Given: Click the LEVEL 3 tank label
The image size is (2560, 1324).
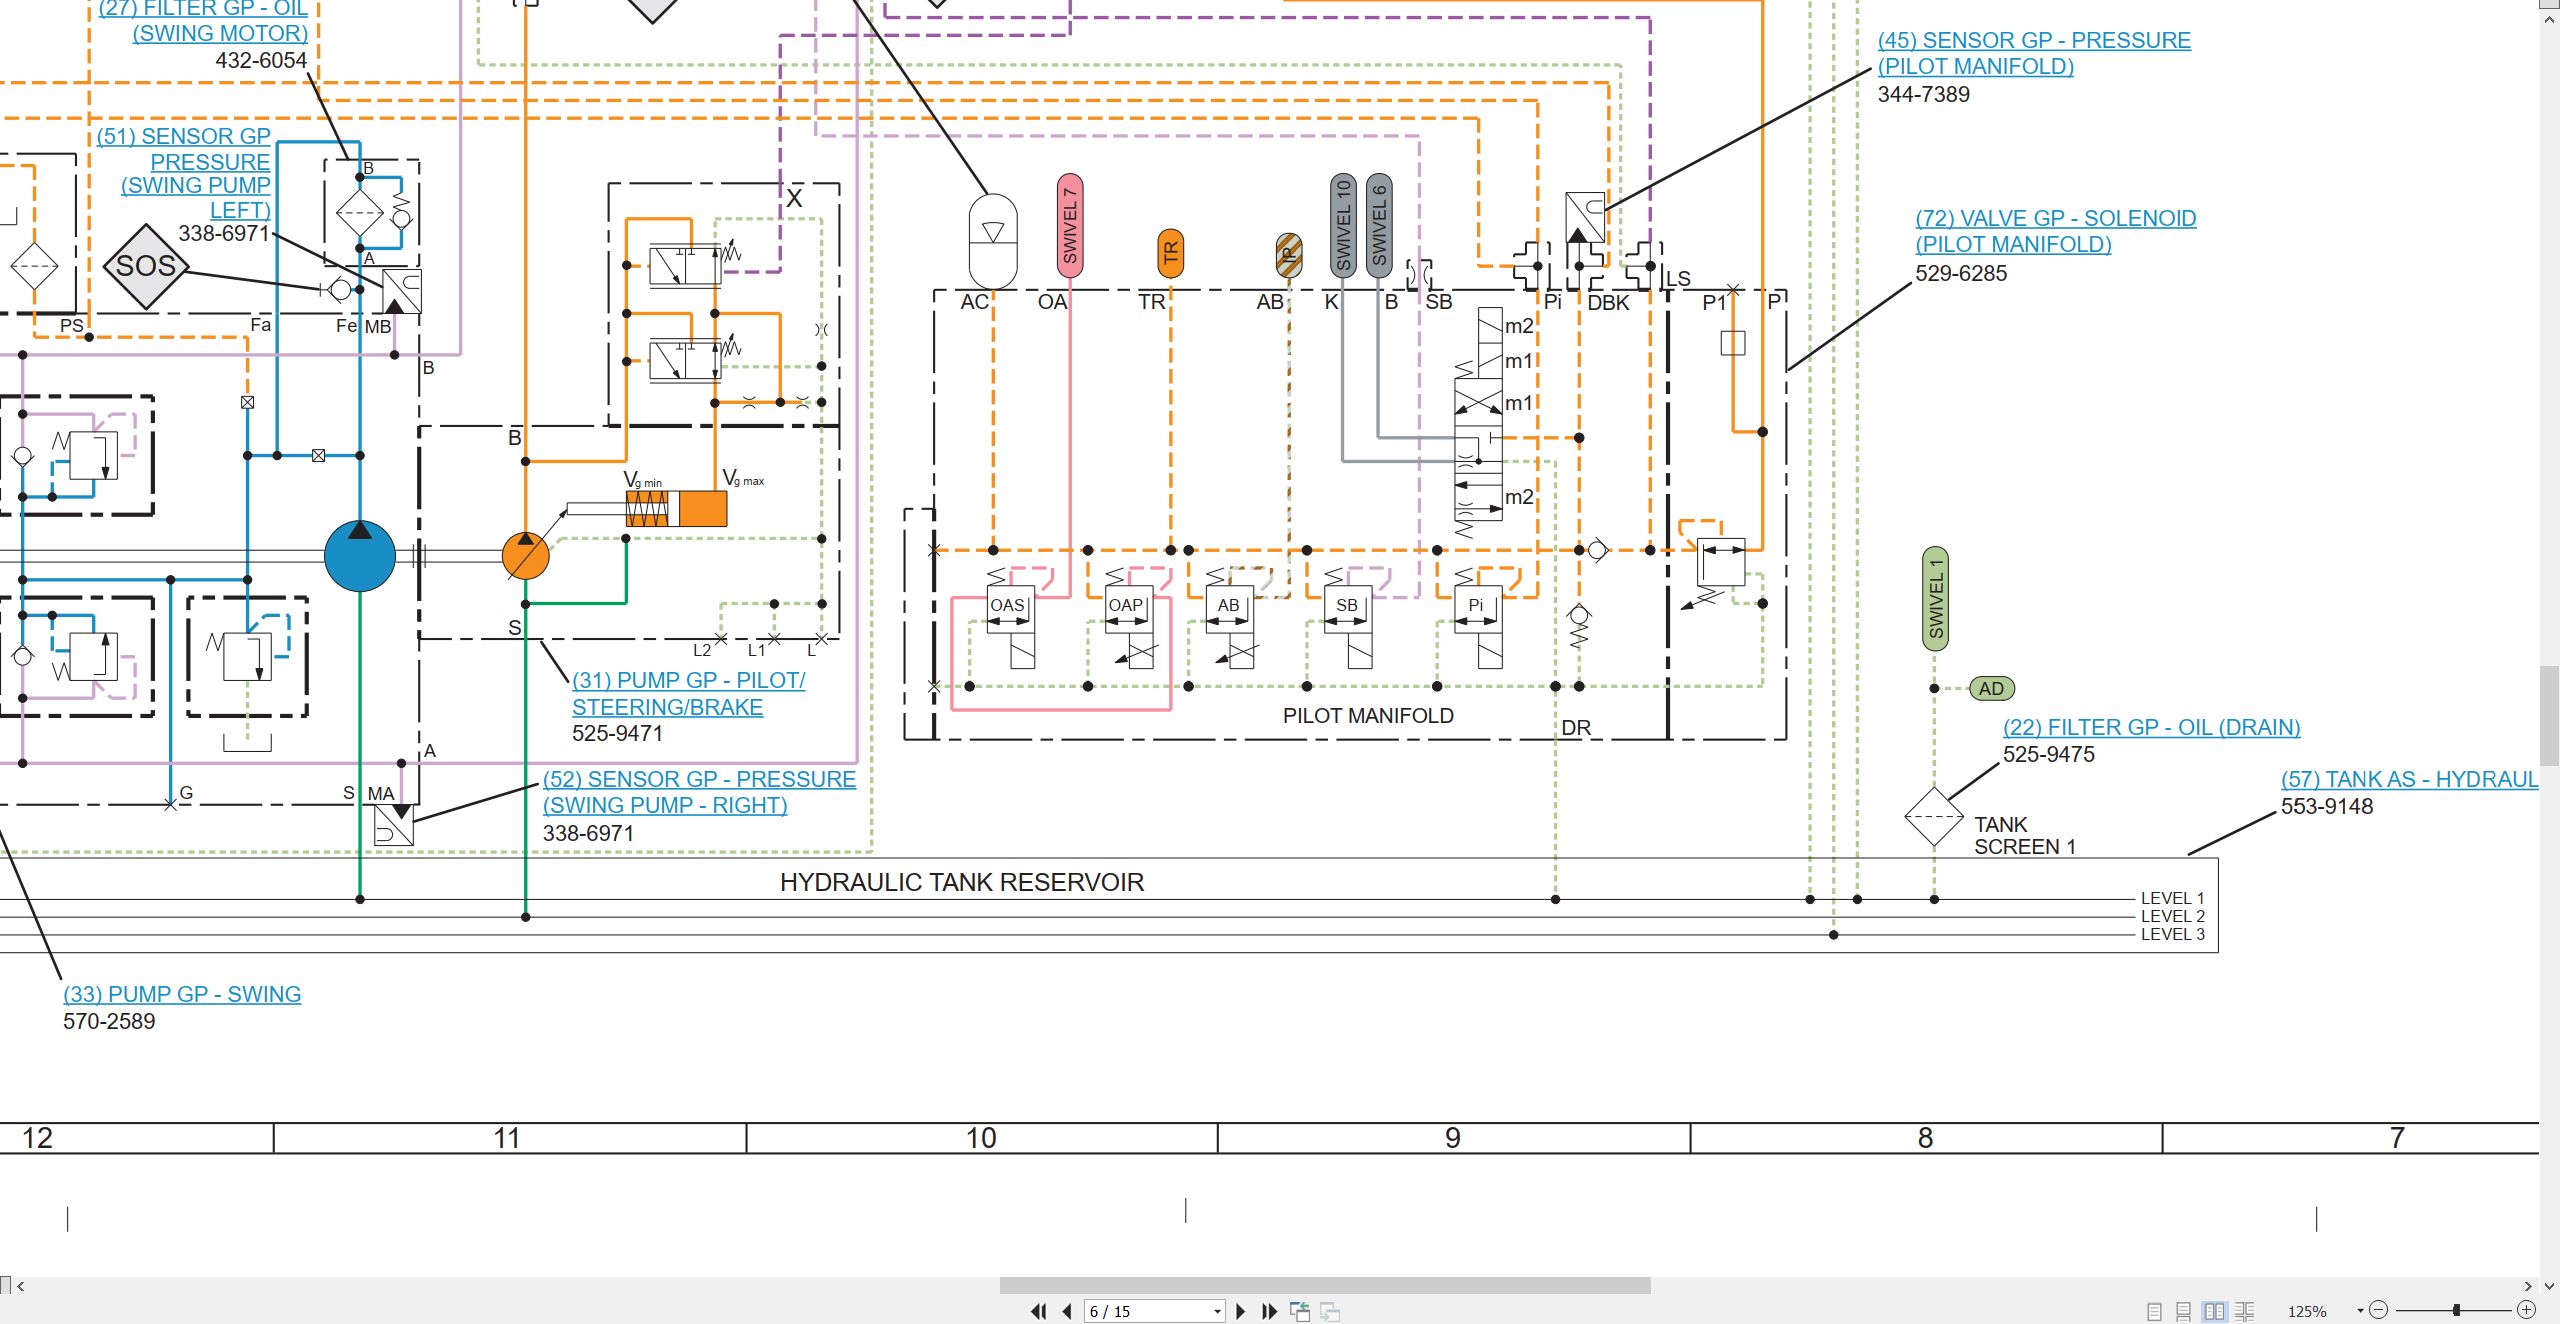Looking at the screenshot, I should pos(2172,934).
